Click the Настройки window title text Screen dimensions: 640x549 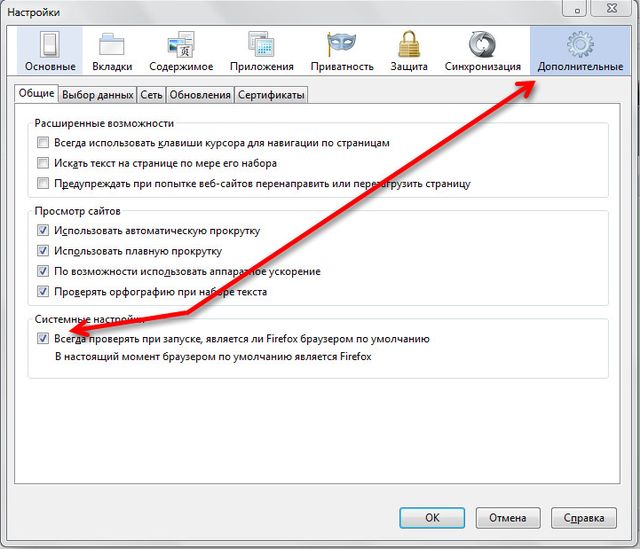(x=33, y=12)
